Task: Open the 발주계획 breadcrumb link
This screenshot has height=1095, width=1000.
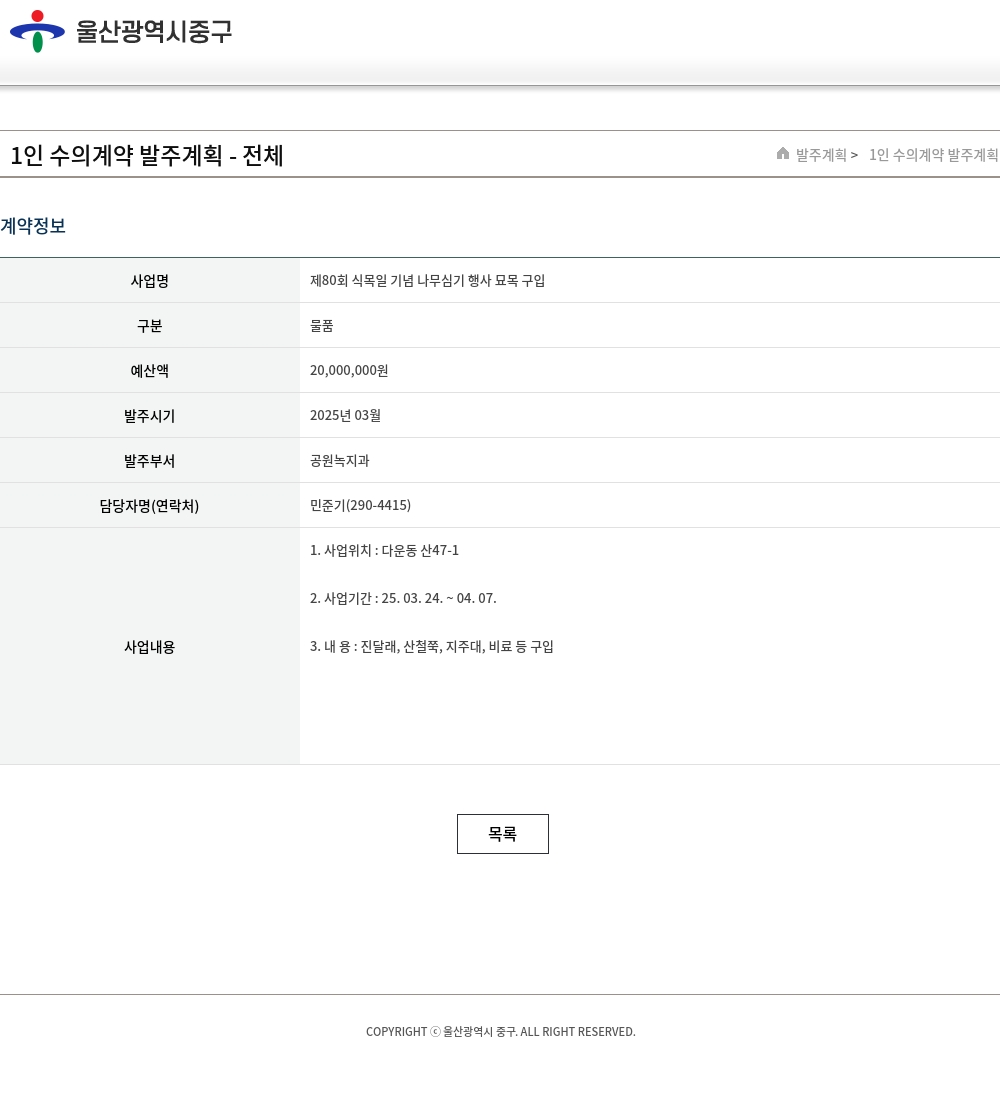Action: pos(821,155)
